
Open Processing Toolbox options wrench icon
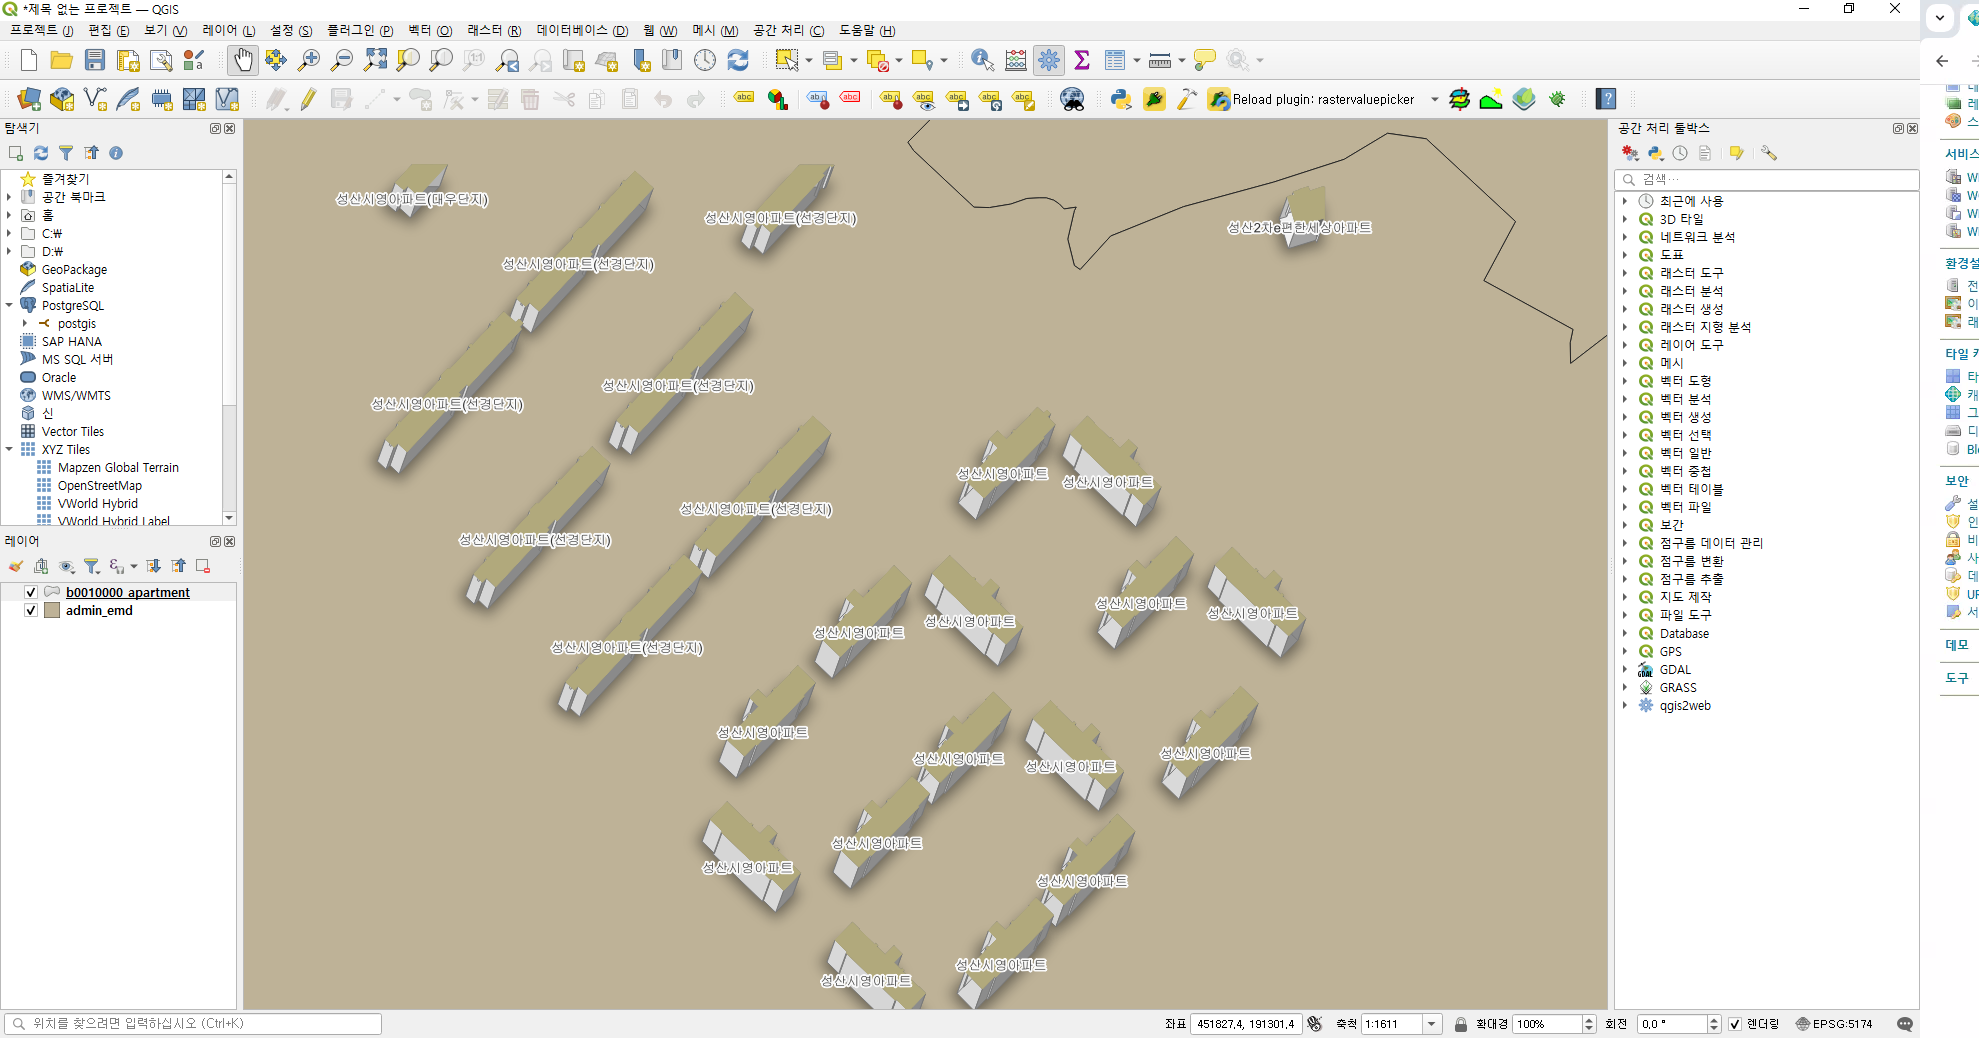[x=1770, y=153]
